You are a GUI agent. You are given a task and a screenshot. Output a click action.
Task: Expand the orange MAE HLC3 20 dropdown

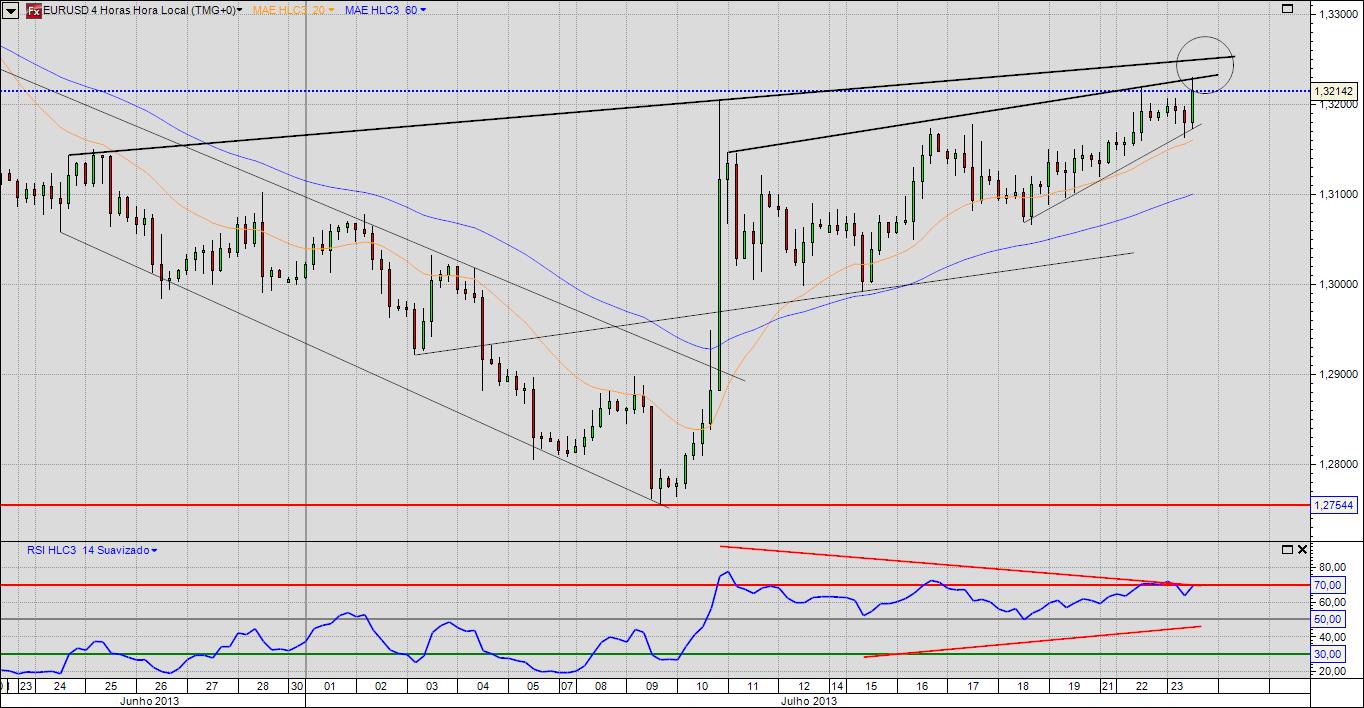(293, 10)
